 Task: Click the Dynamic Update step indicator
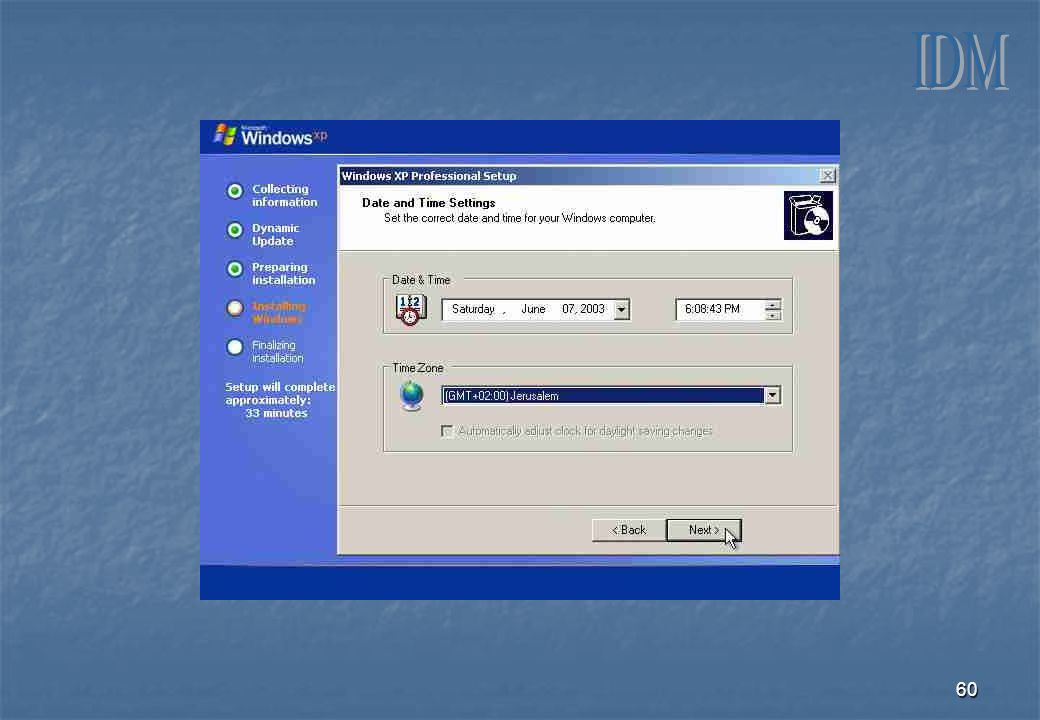pos(235,231)
